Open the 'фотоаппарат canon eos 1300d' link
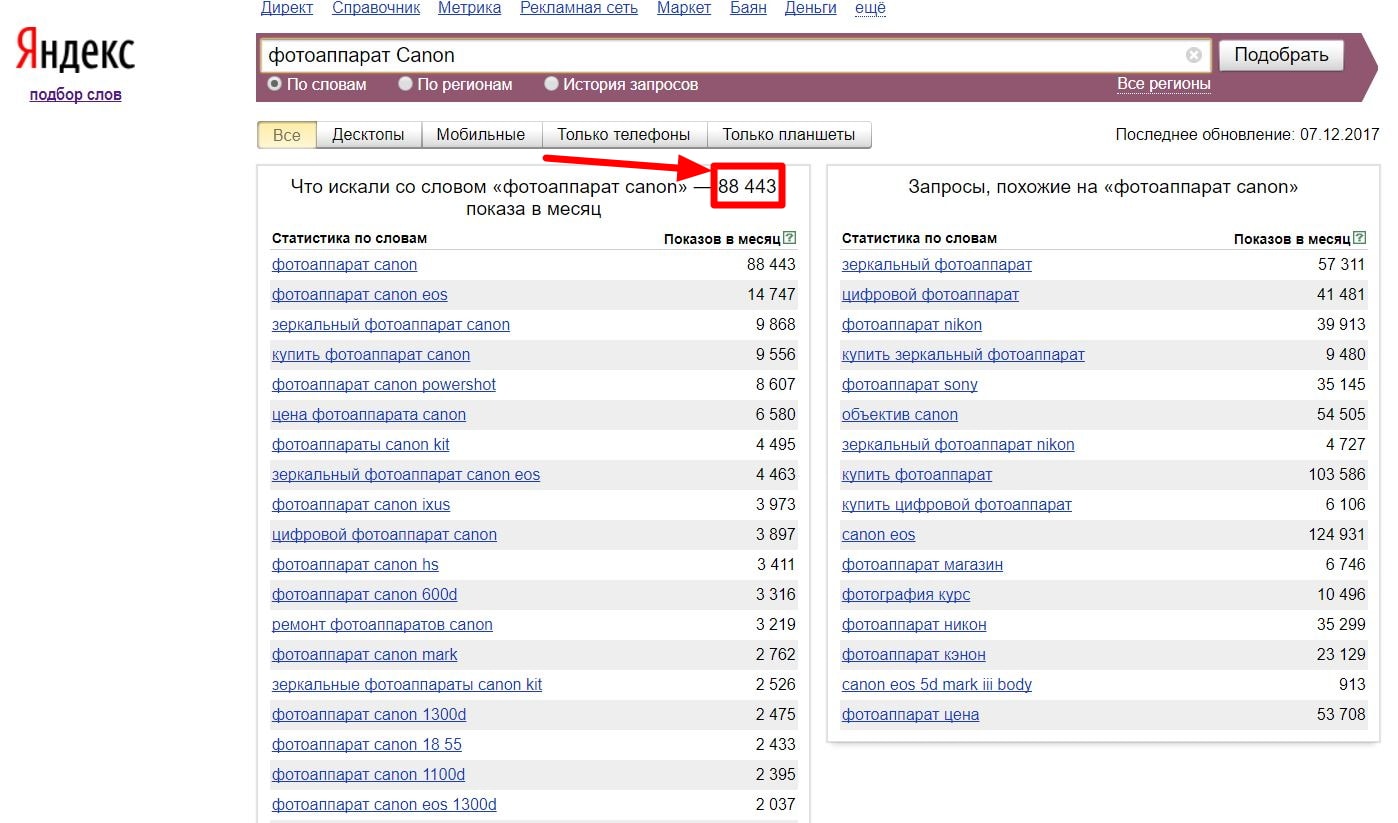 (384, 805)
